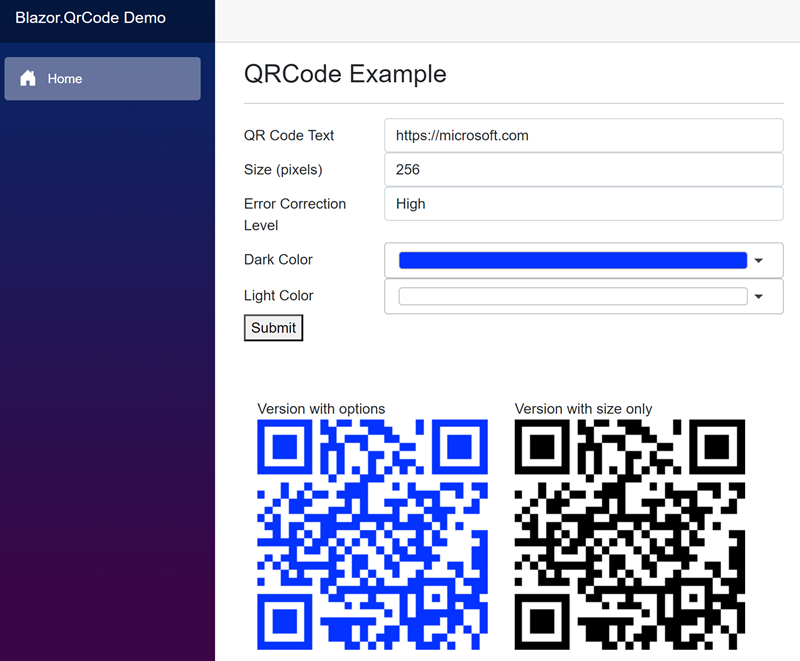Image resolution: width=800 pixels, height=661 pixels.
Task: Click the Submit button
Action: [x=273, y=328]
